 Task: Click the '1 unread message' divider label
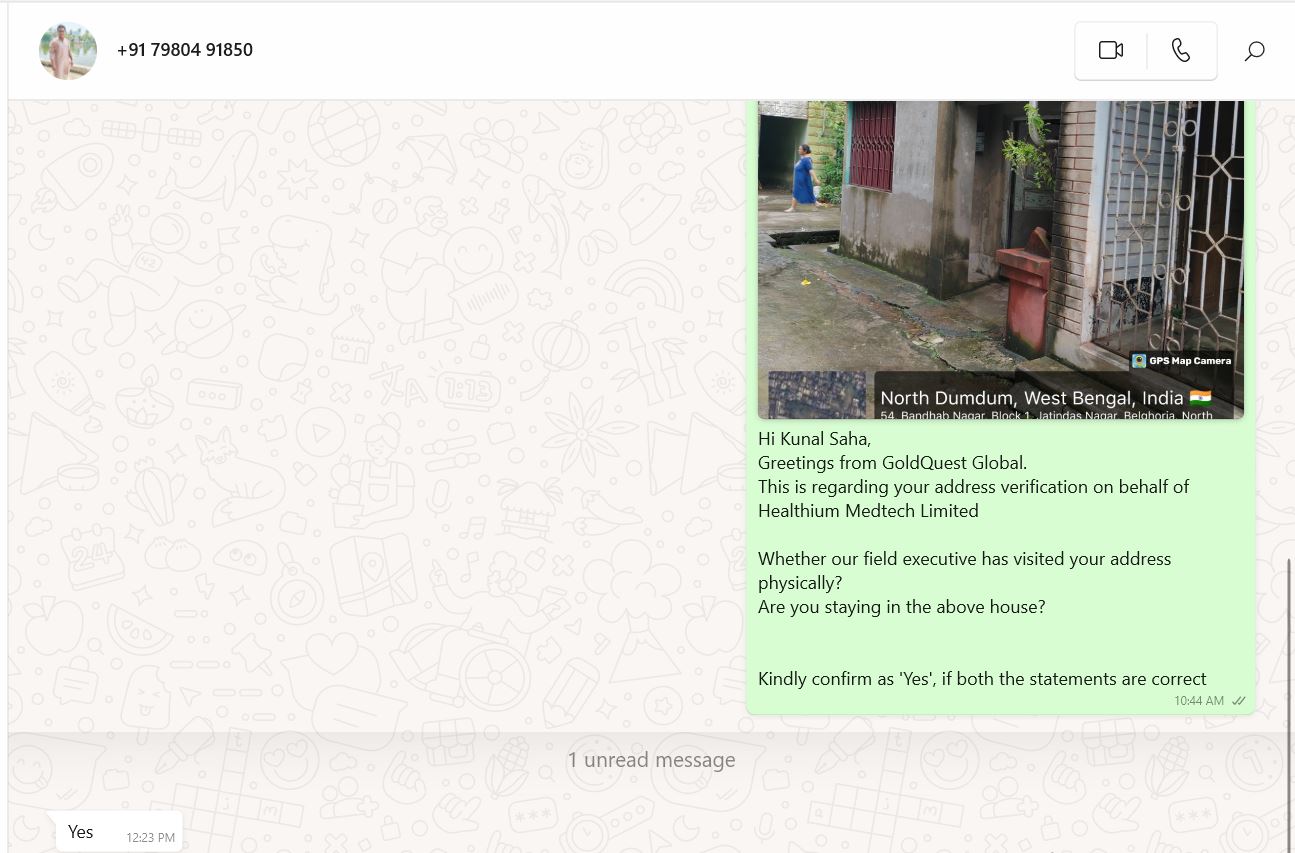(651, 760)
